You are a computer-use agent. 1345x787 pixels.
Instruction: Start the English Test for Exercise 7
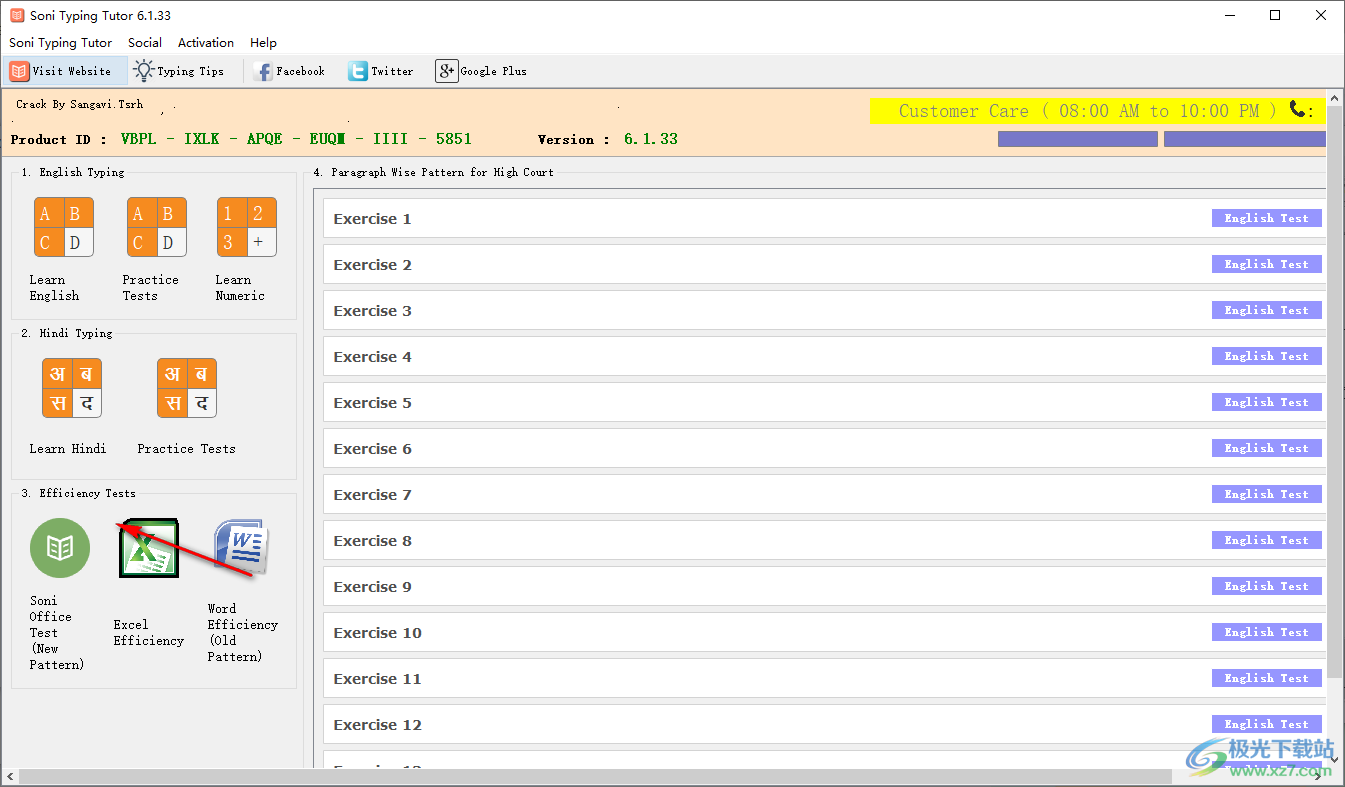tap(1266, 493)
